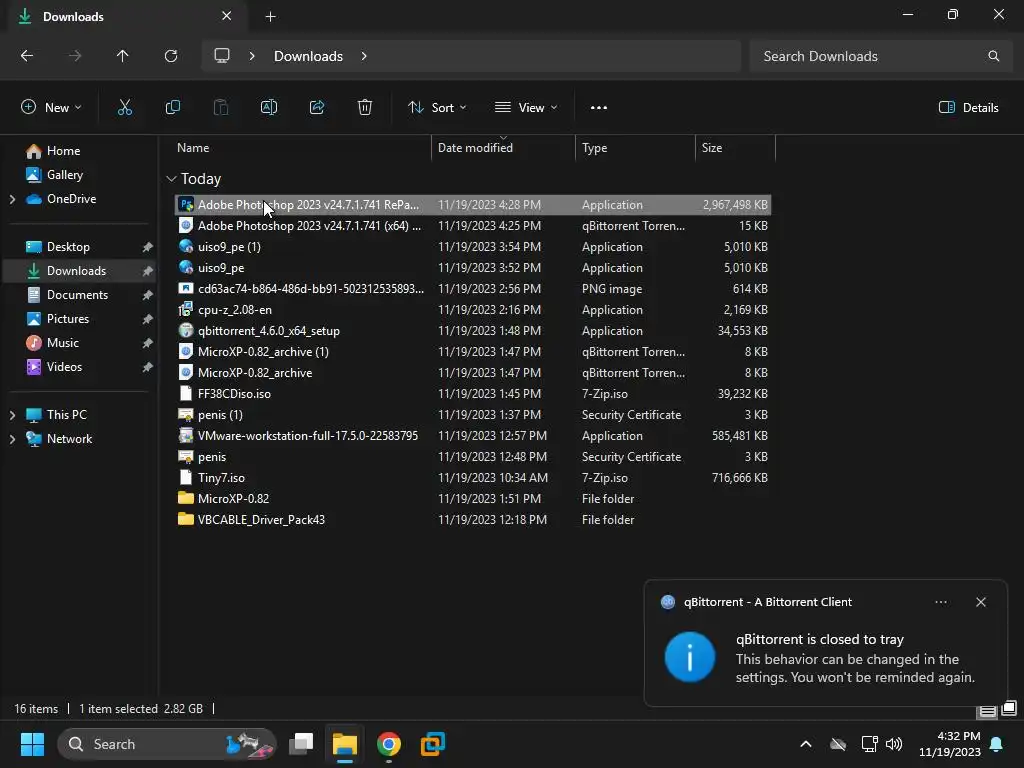Click the Cut scissors icon
This screenshot has width=1024, height=768.
click(124, 108)
